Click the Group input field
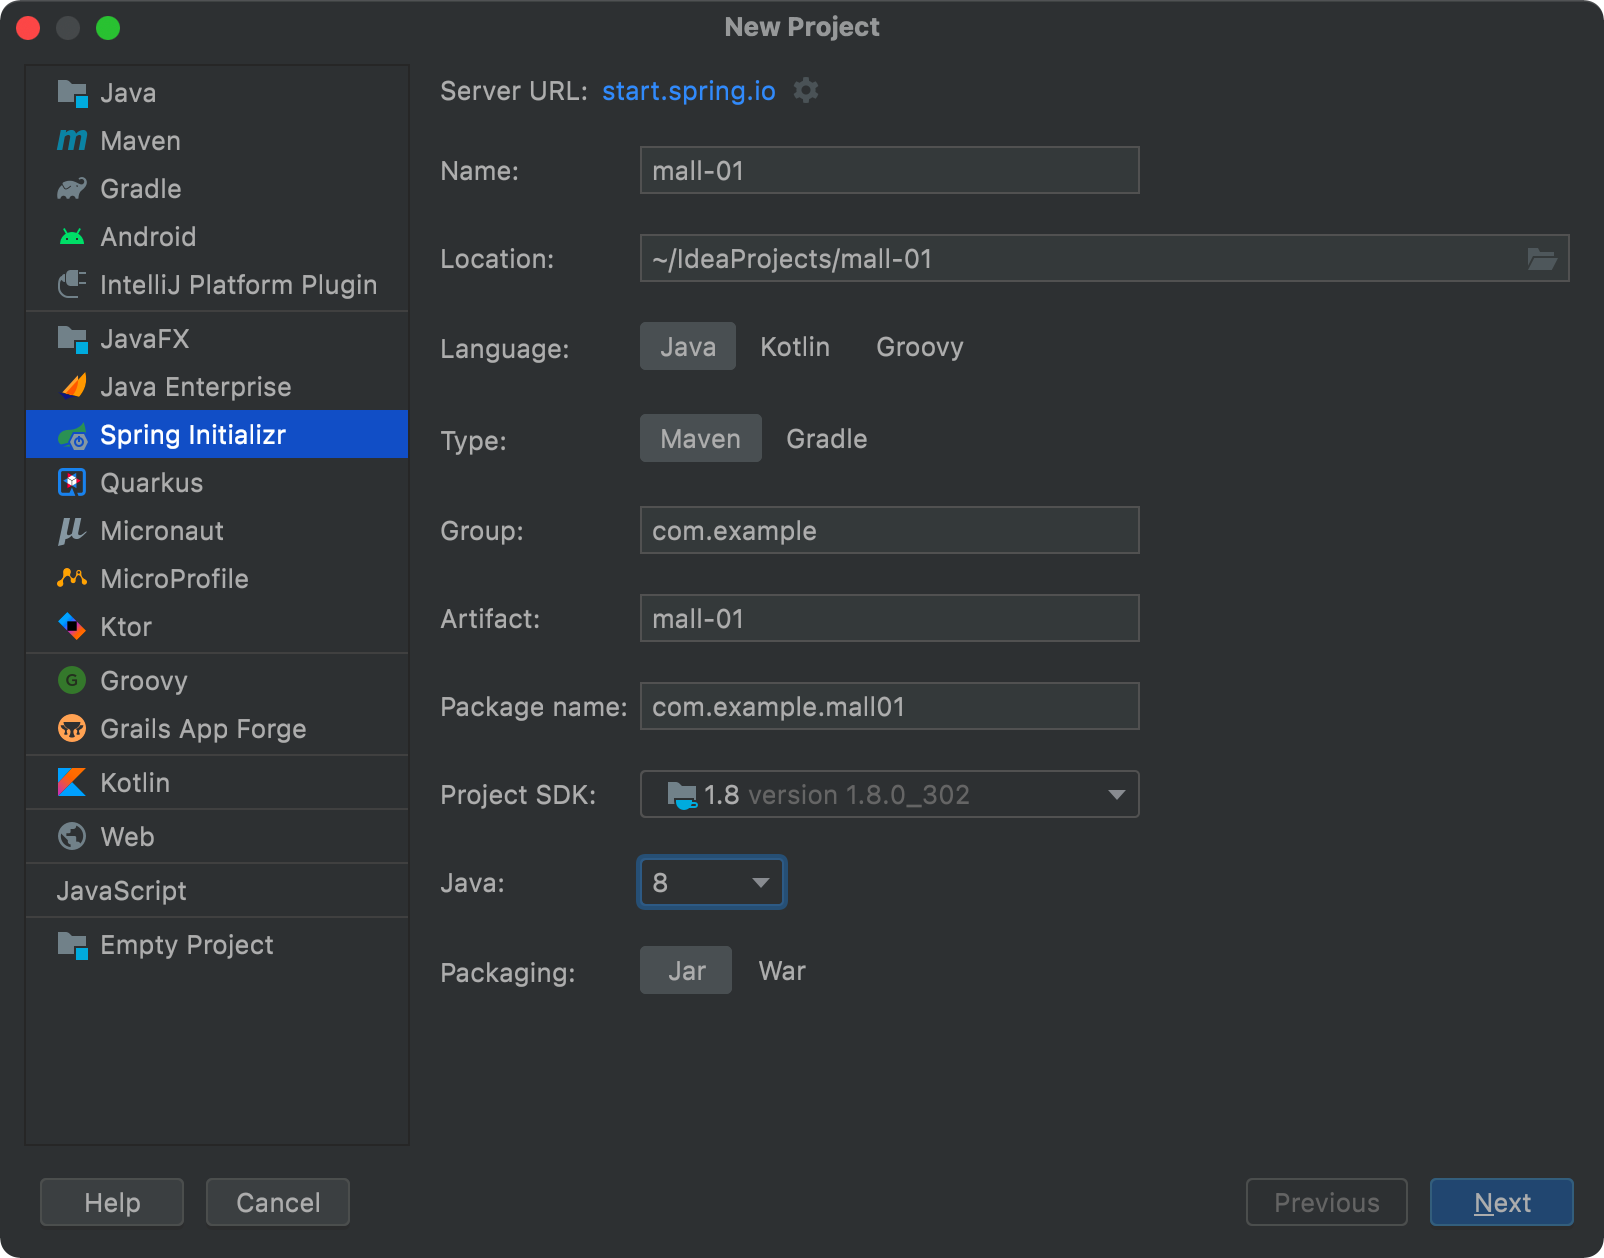1604x1258 pixels. point(890,530)
